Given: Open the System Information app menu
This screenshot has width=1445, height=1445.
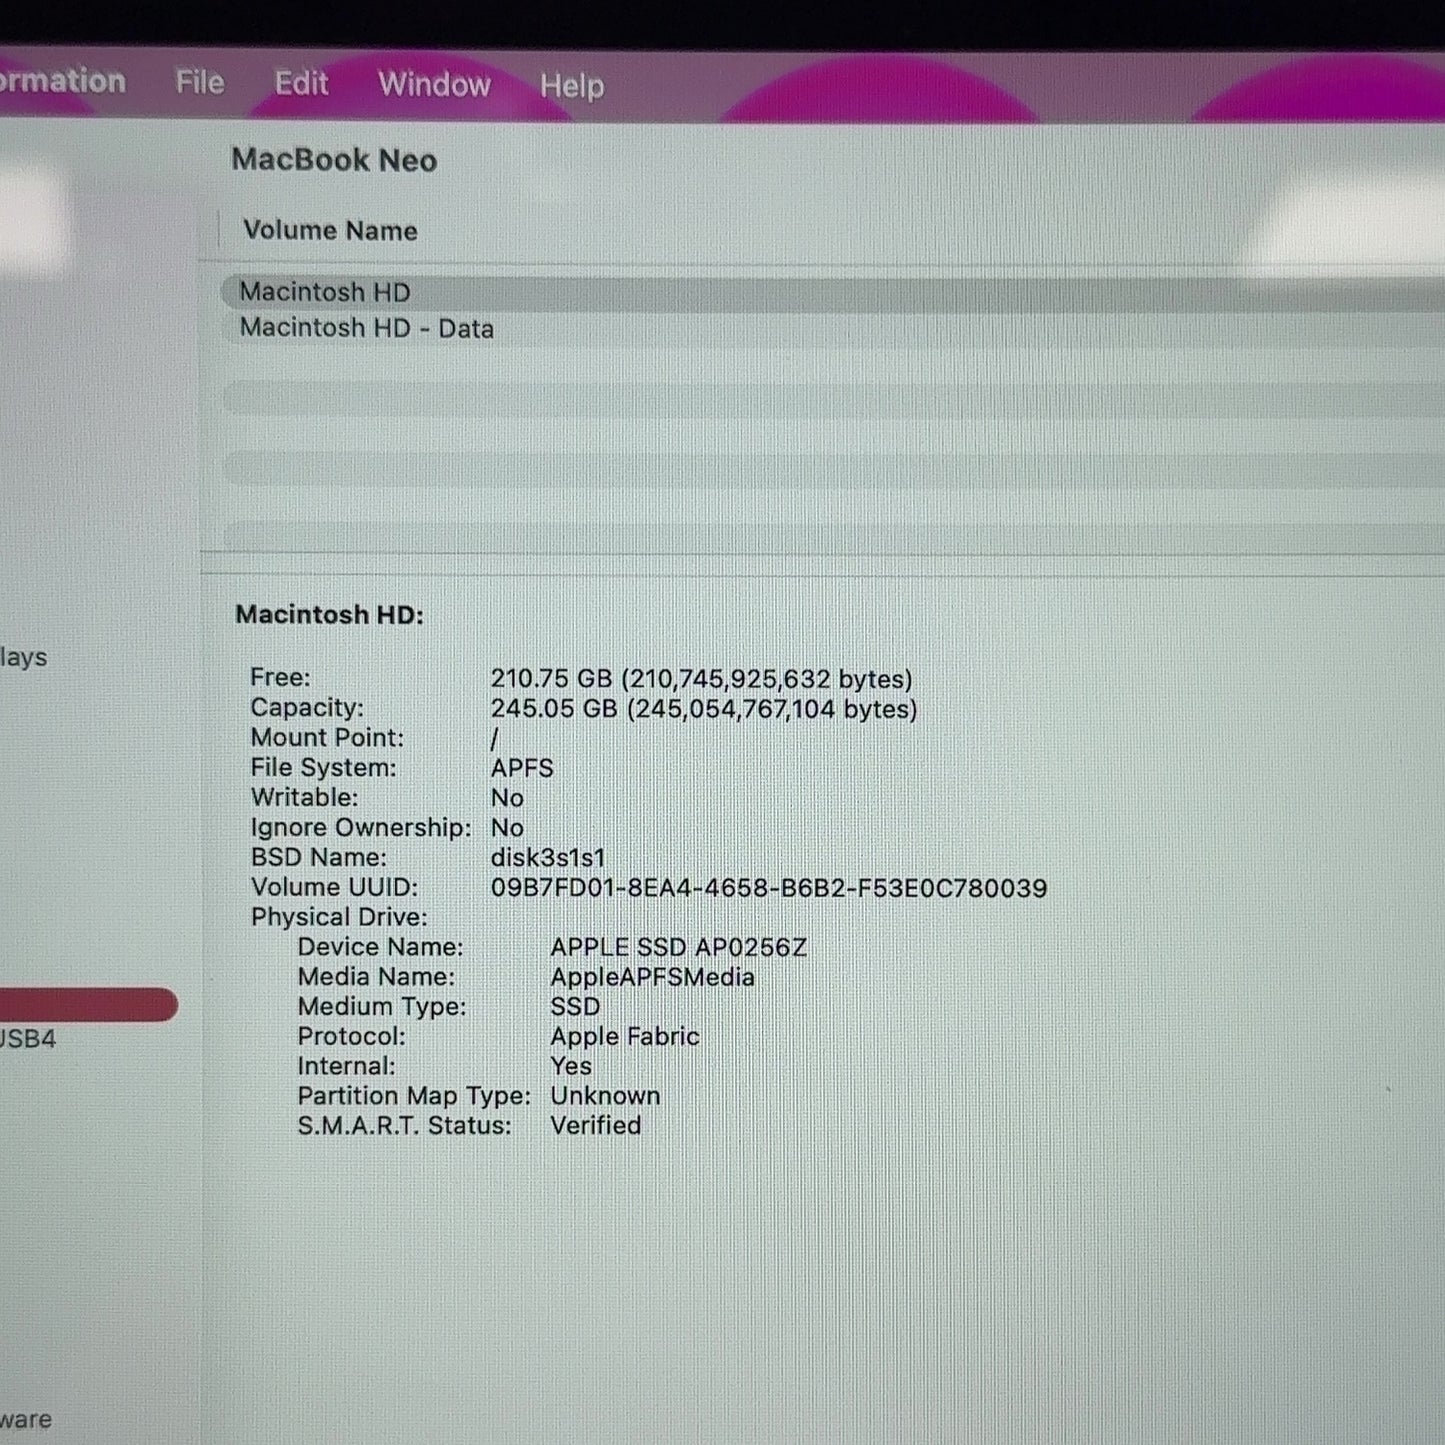Looking at the screenshot, I should [x=62, y=81].
